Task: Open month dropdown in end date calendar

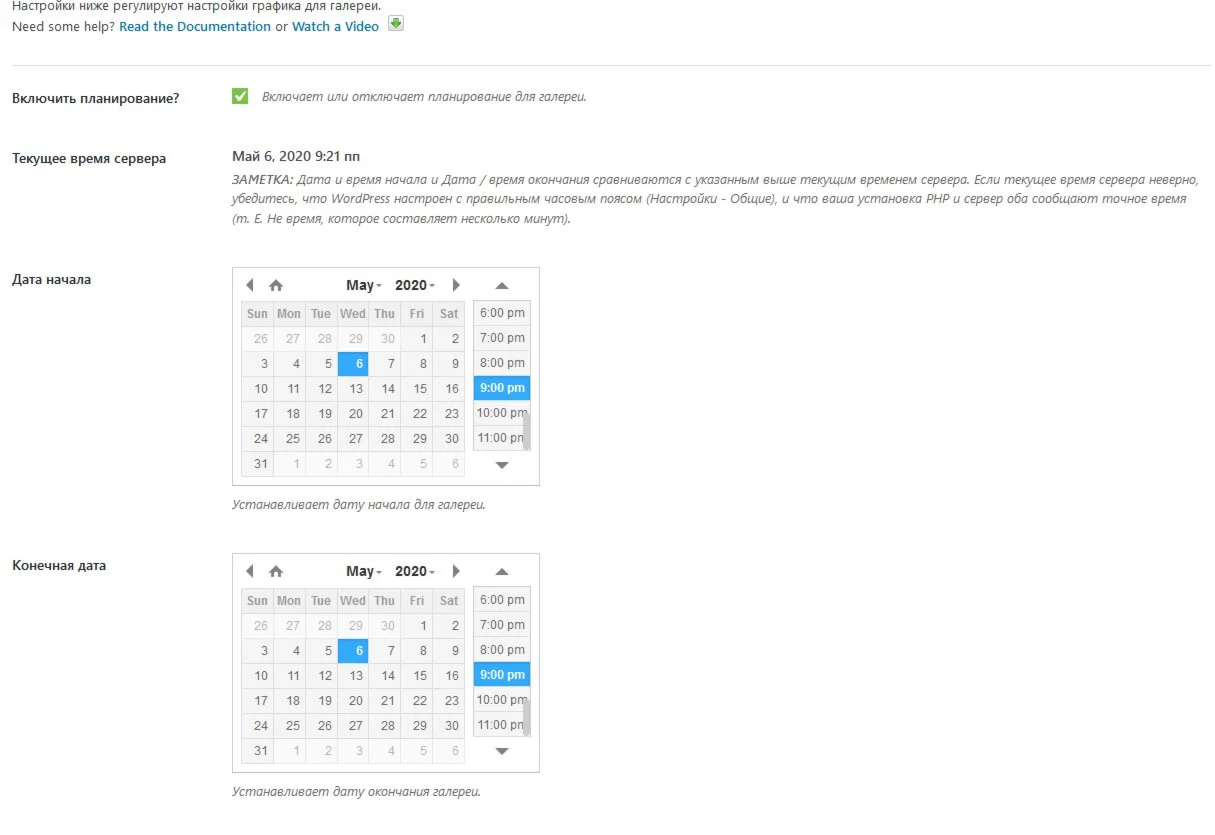Action: click(364, 571)
